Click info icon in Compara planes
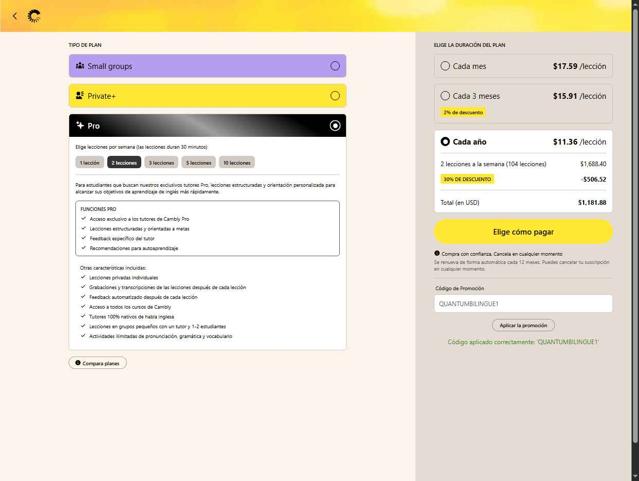 click(78, 362)
